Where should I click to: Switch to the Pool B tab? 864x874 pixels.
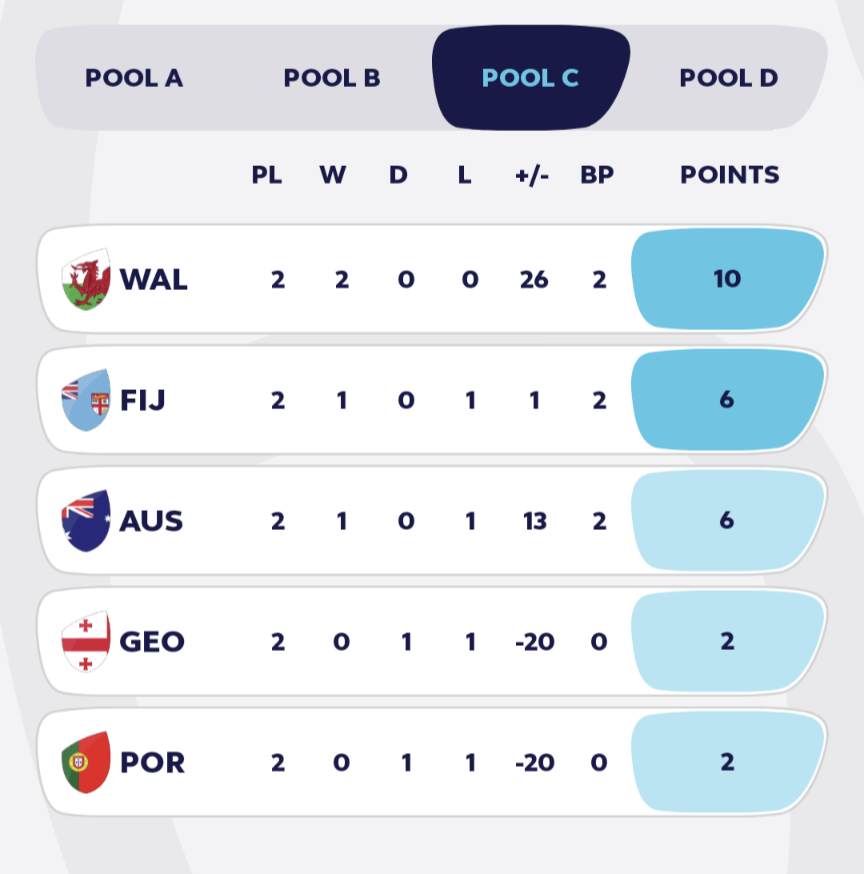pos(332,78)
